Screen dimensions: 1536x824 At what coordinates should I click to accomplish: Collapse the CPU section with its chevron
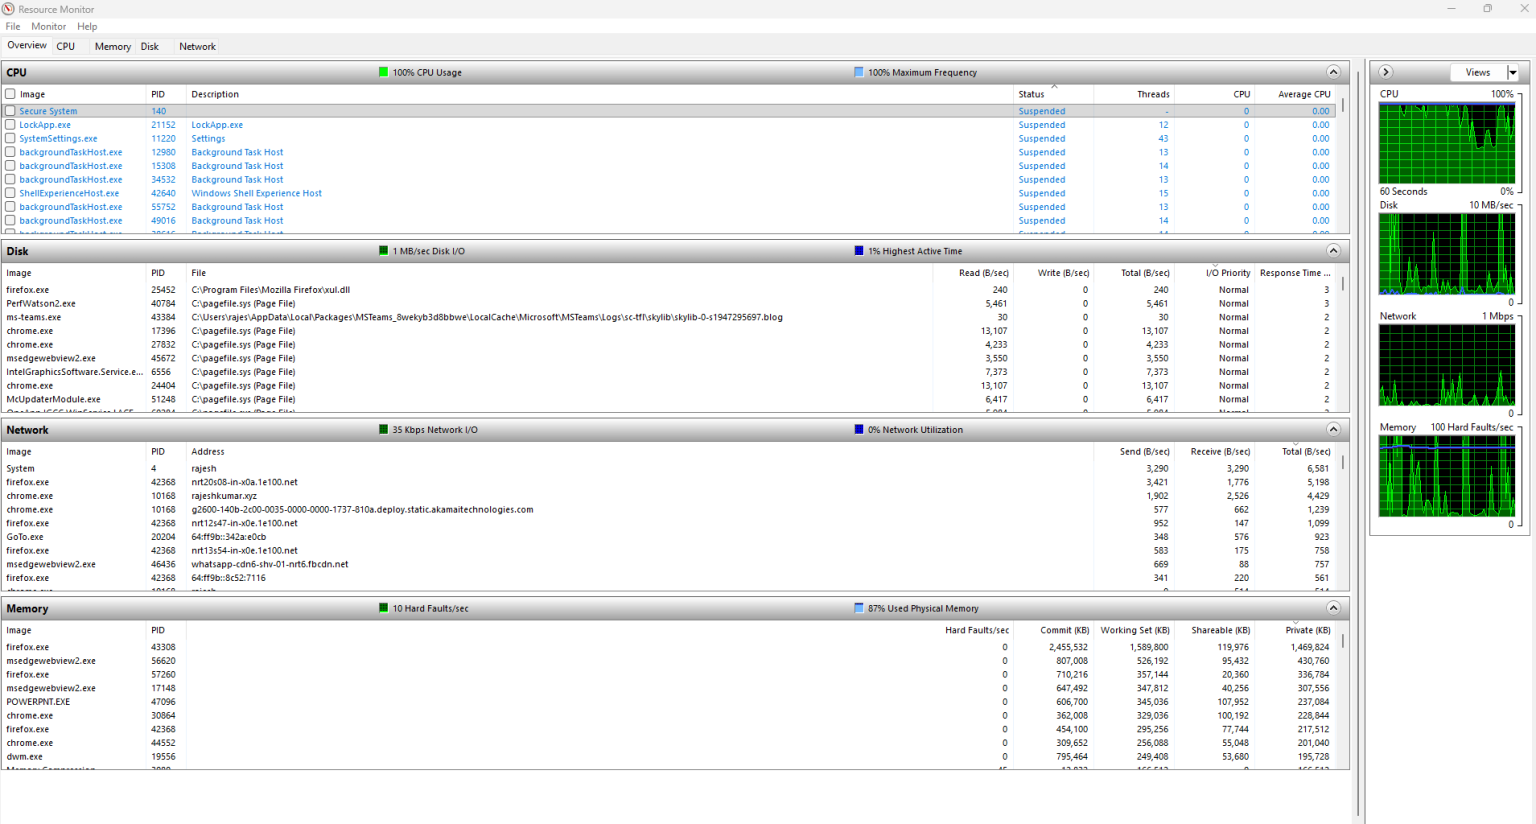click(1333, 72)
